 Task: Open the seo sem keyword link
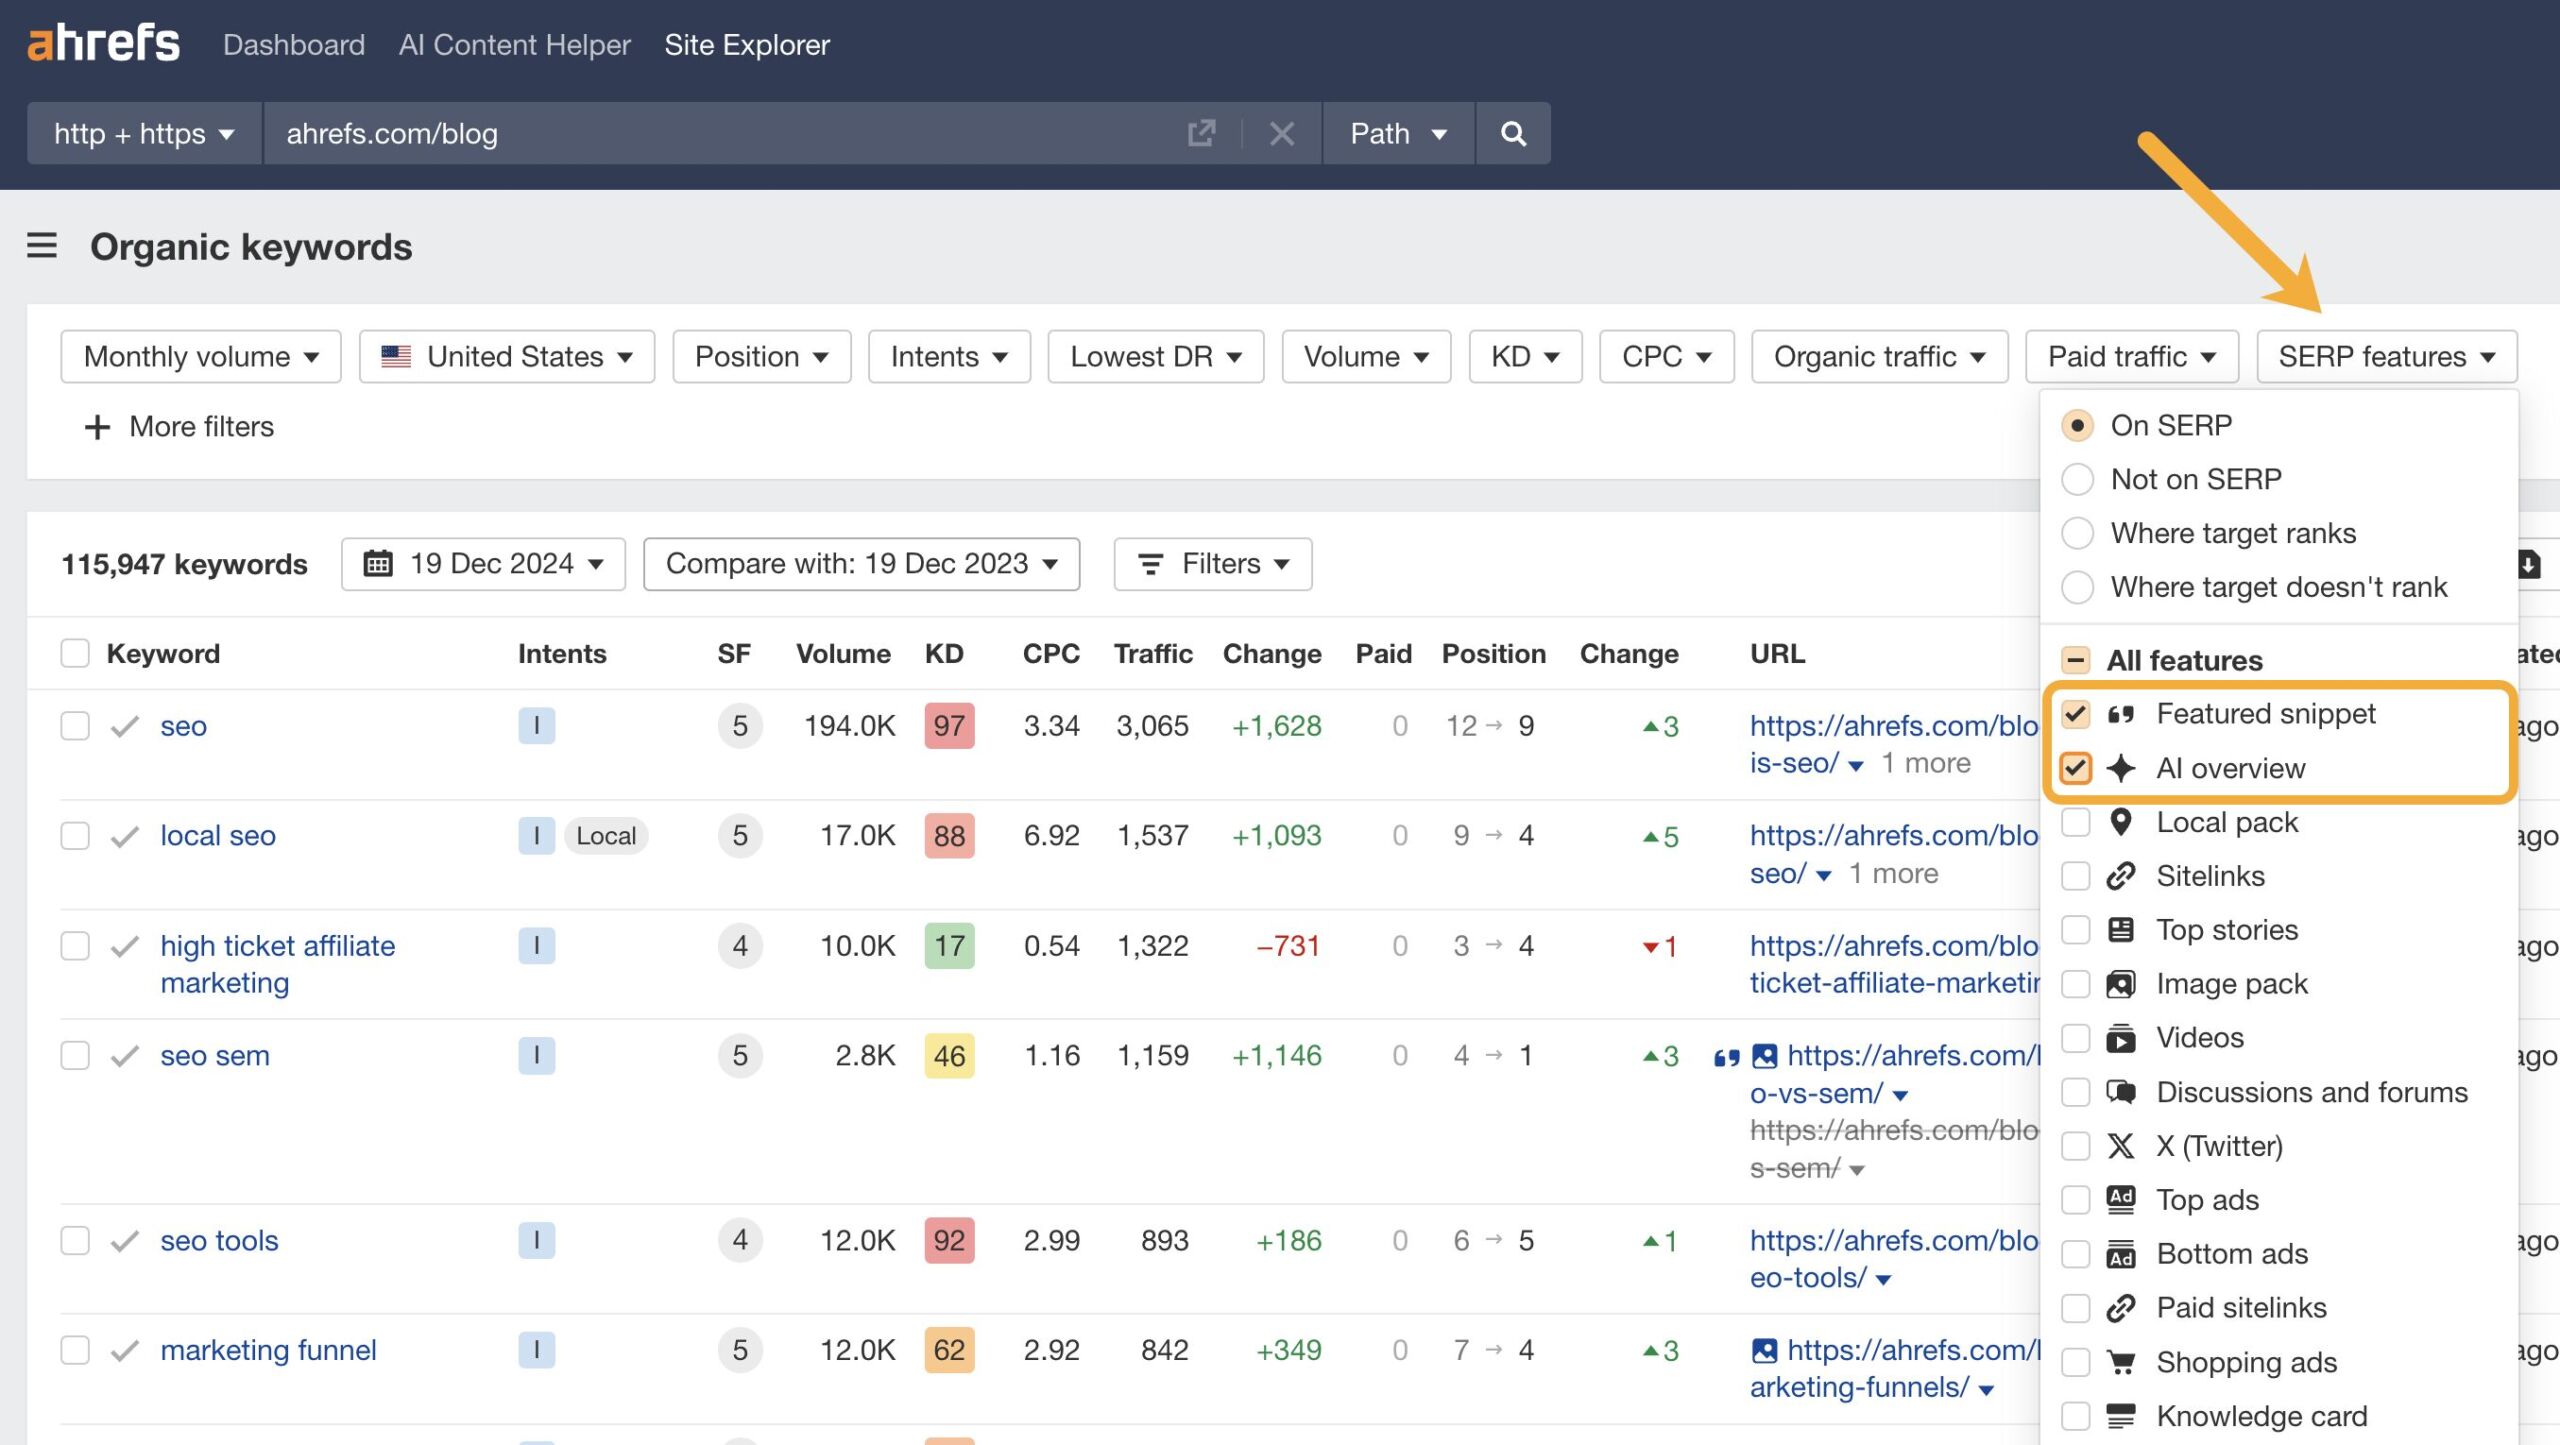[x=215, y=1056]
